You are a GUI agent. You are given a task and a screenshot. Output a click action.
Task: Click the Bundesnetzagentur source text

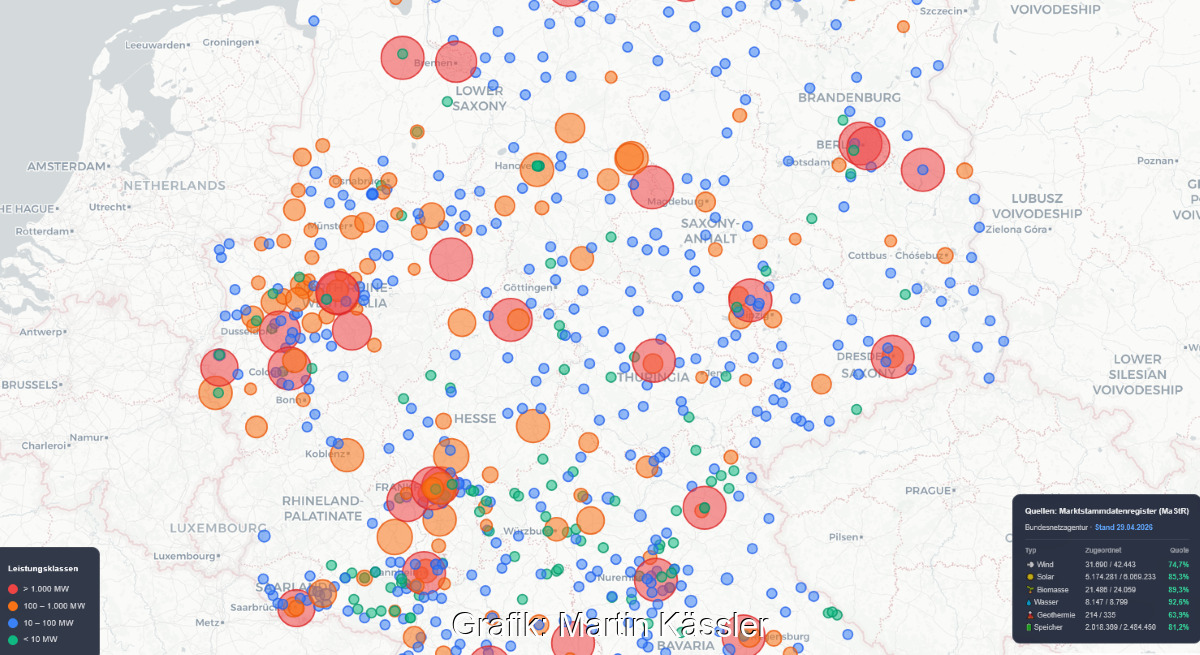point(1058,526)
